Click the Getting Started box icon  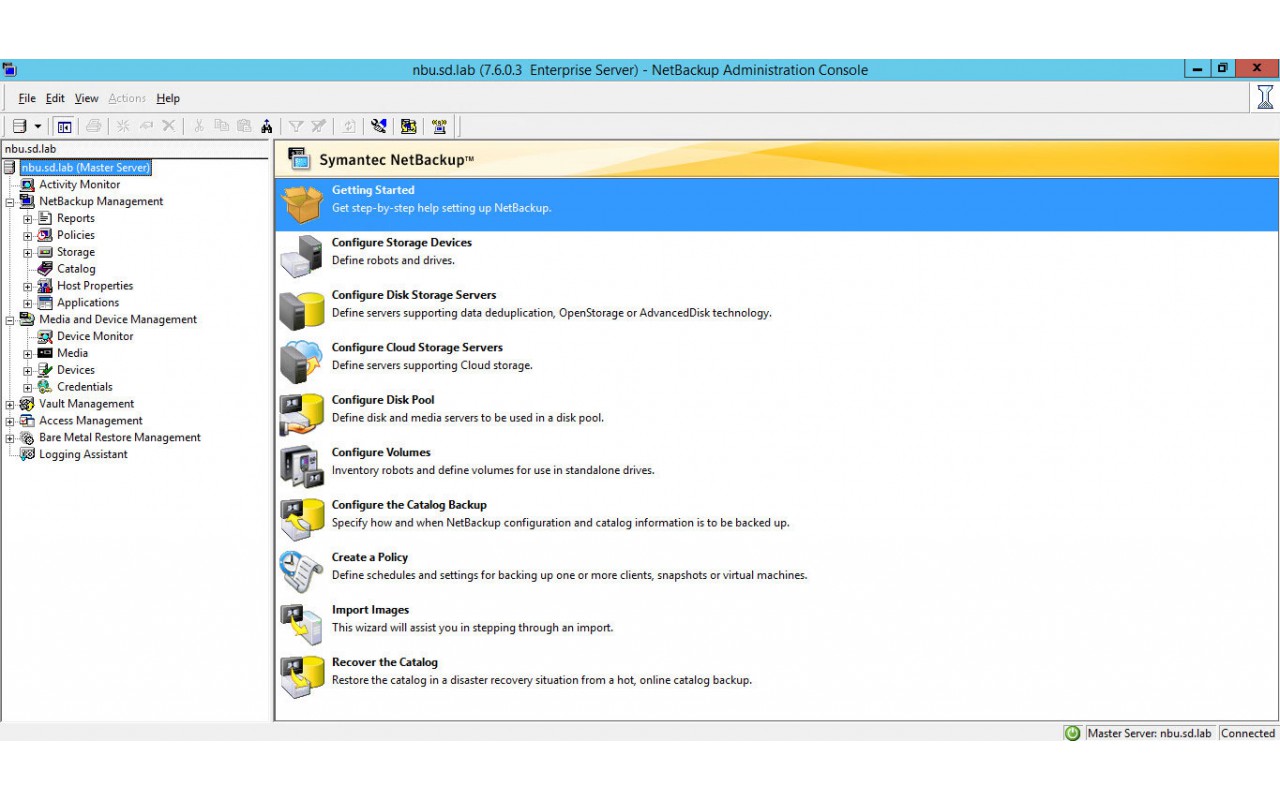point(302,203)
